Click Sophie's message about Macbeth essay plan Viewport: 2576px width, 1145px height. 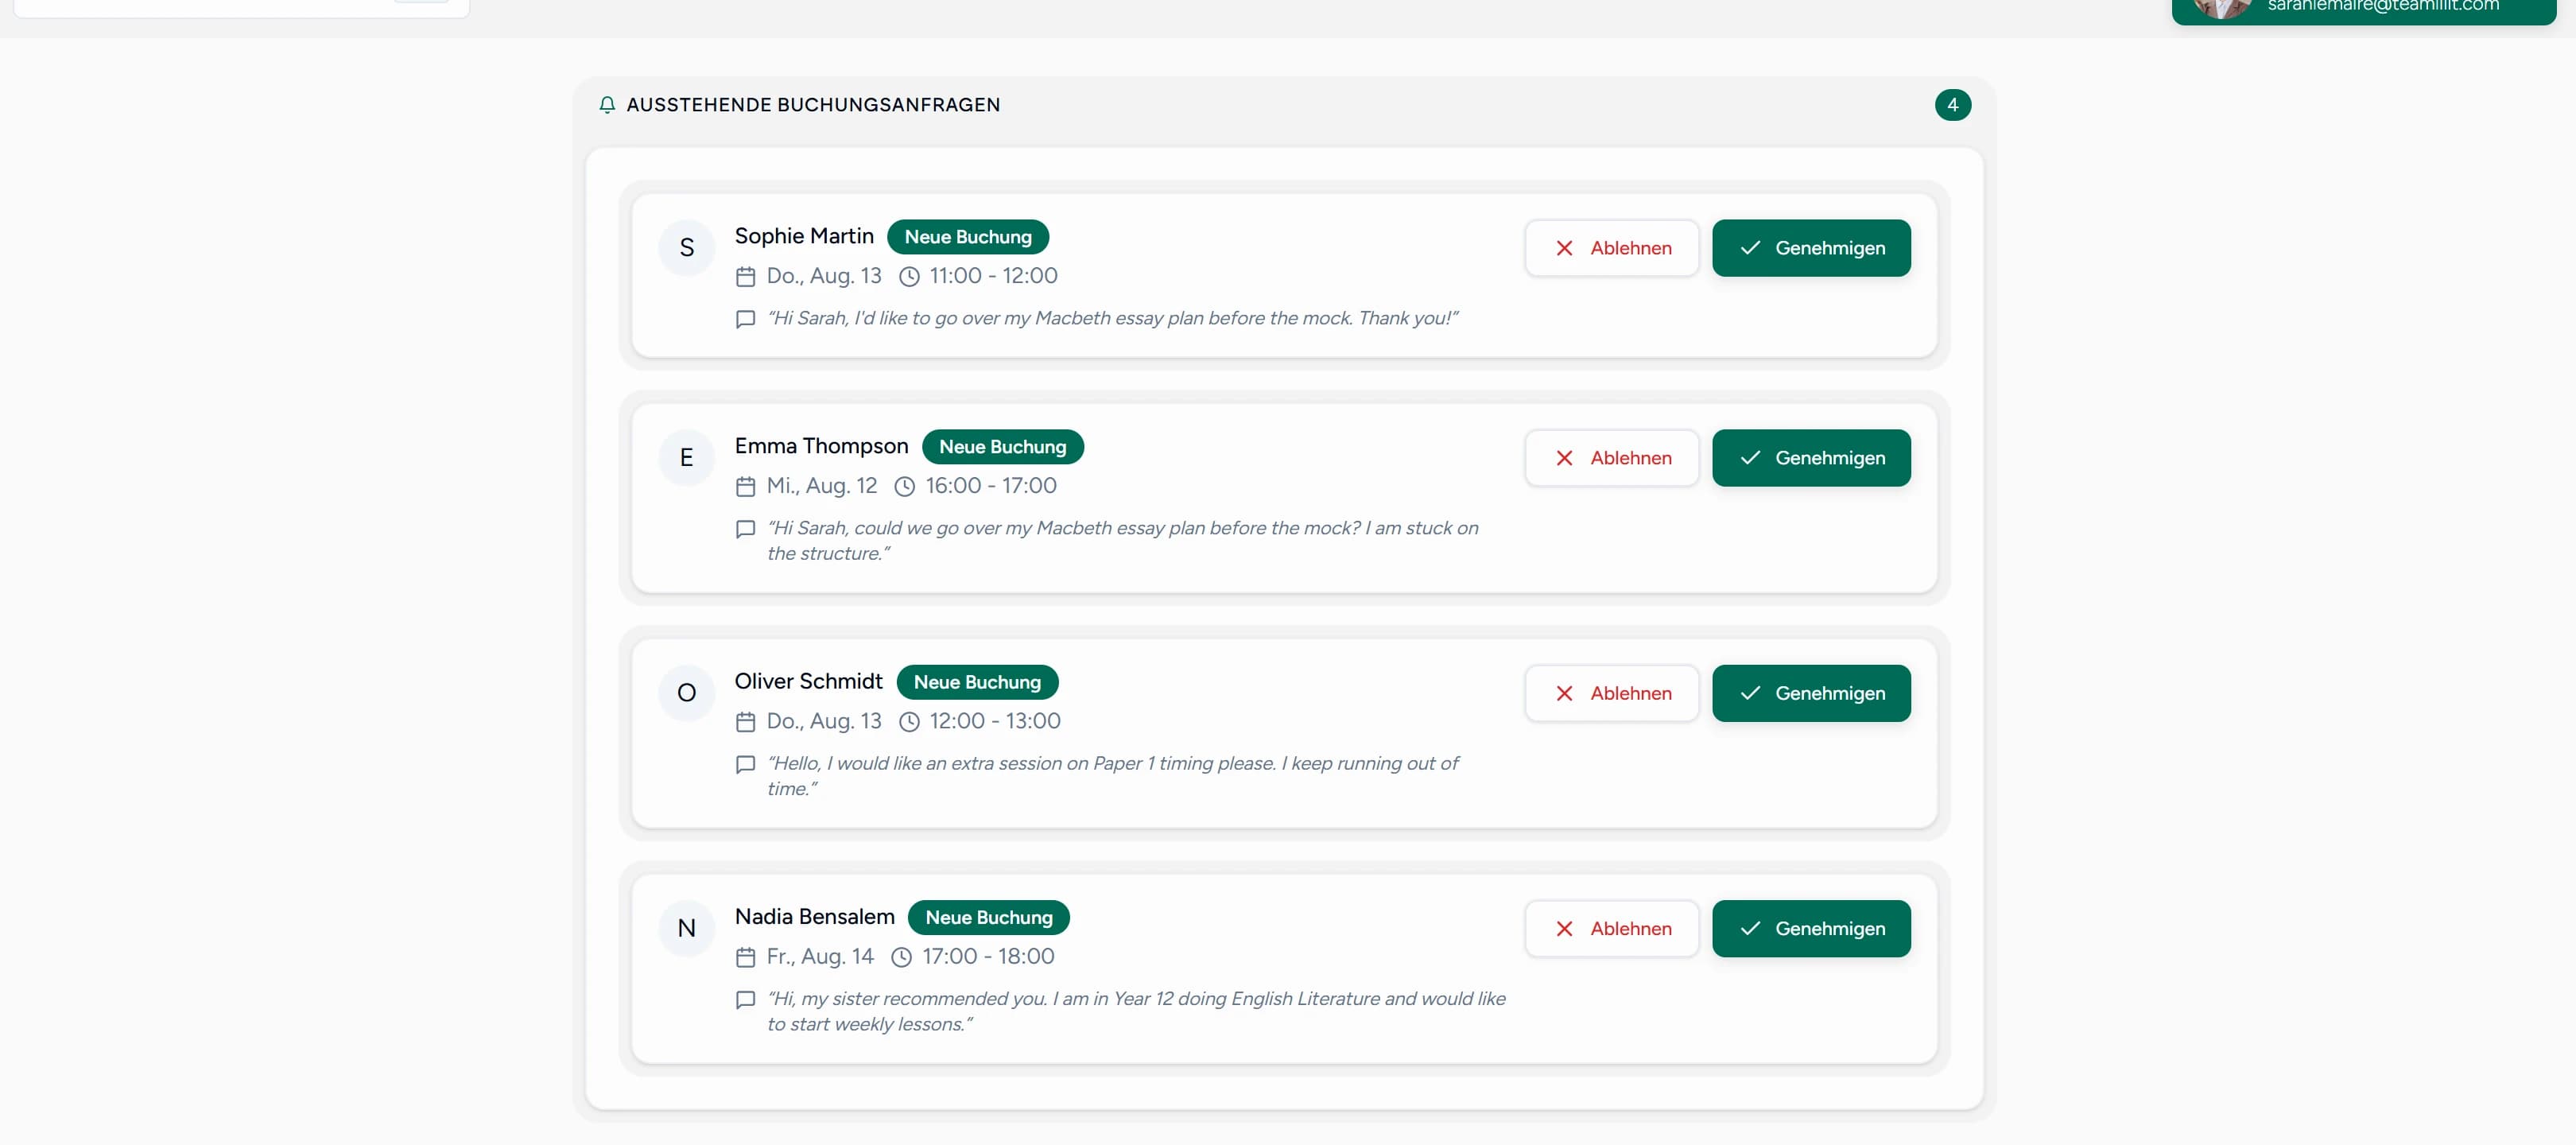tap(1112, 318)
